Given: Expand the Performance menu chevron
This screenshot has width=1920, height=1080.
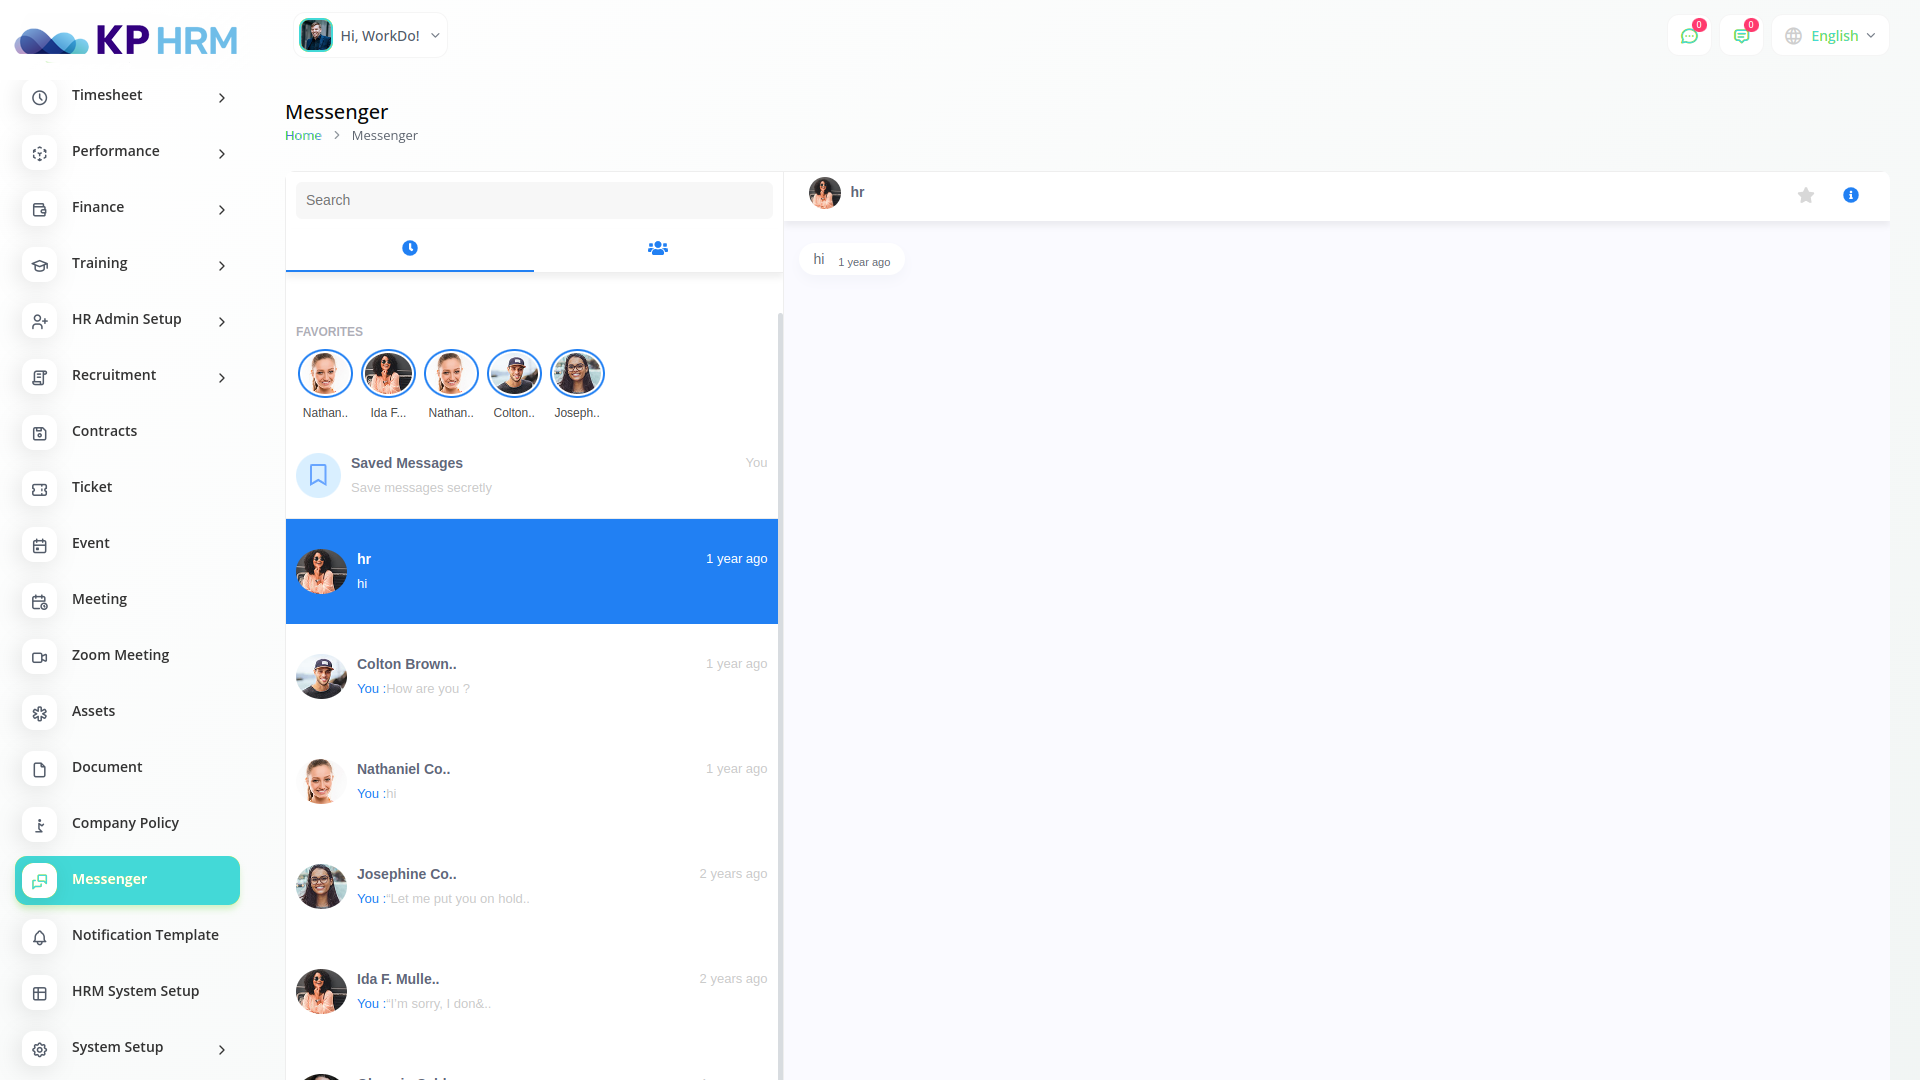Looking at the screenshot, I should (222, 154).
